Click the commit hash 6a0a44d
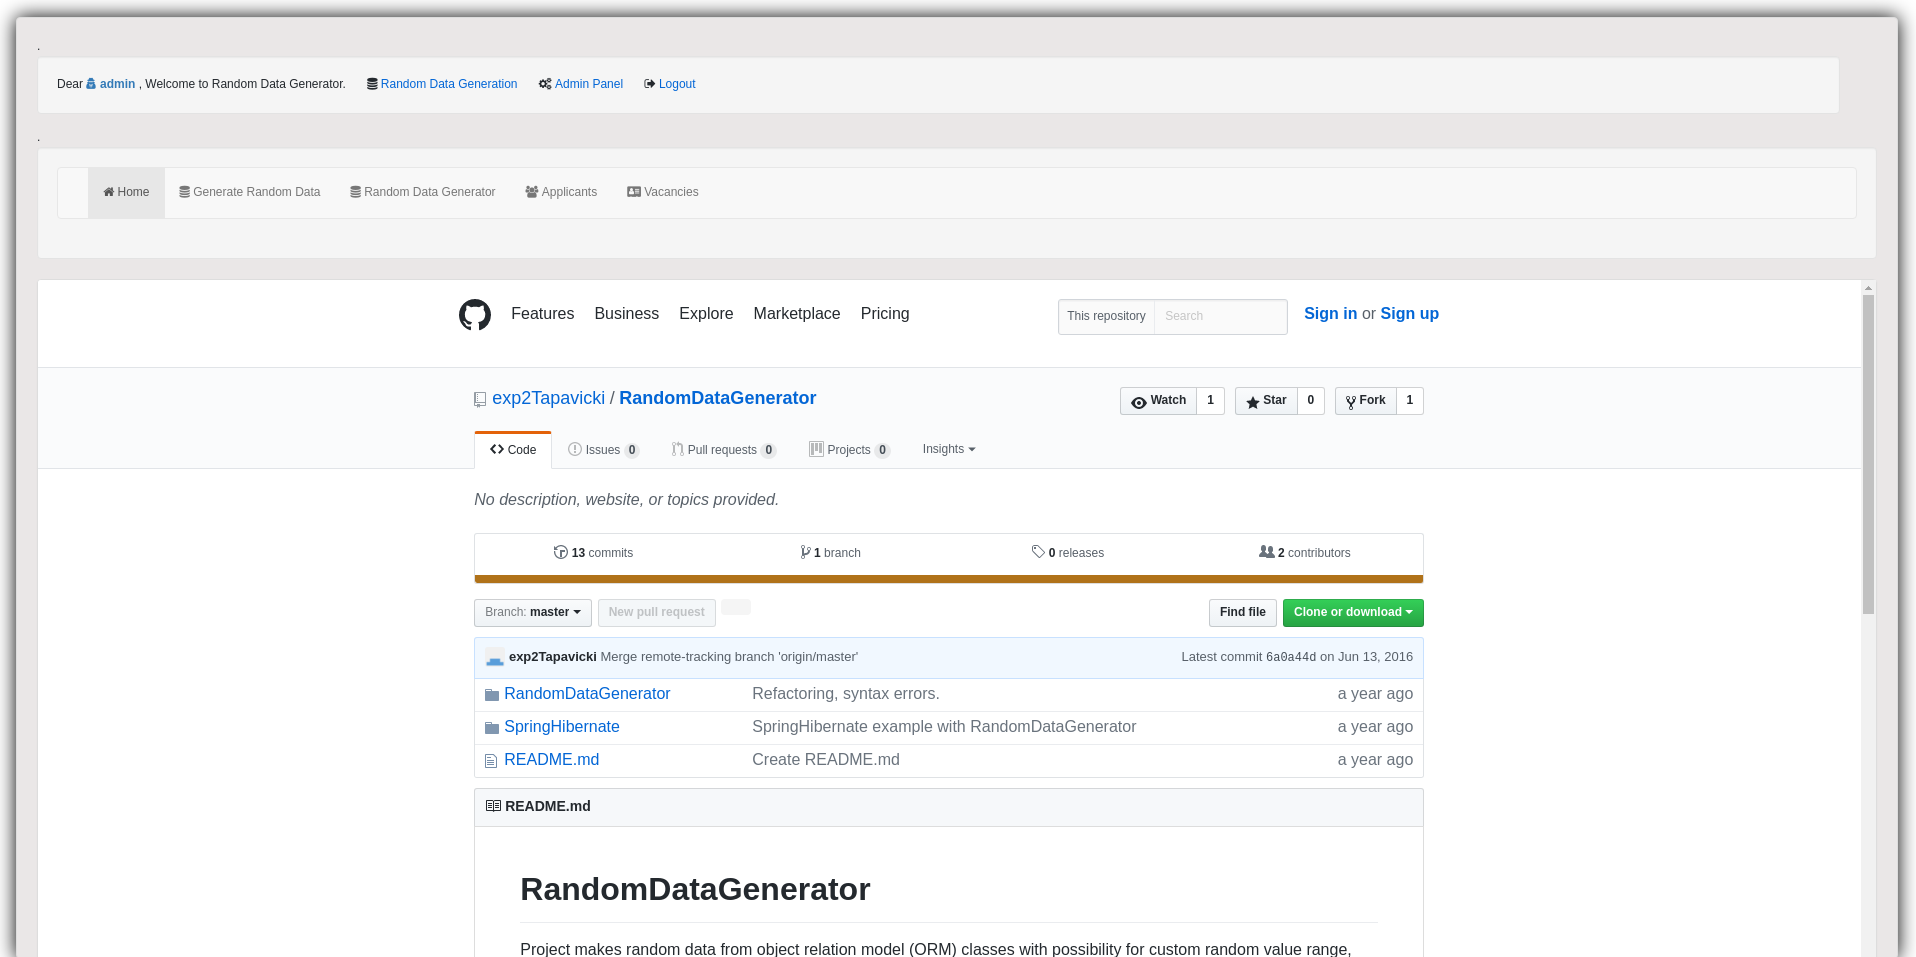1916x957 pixels. pos(1291,657)
